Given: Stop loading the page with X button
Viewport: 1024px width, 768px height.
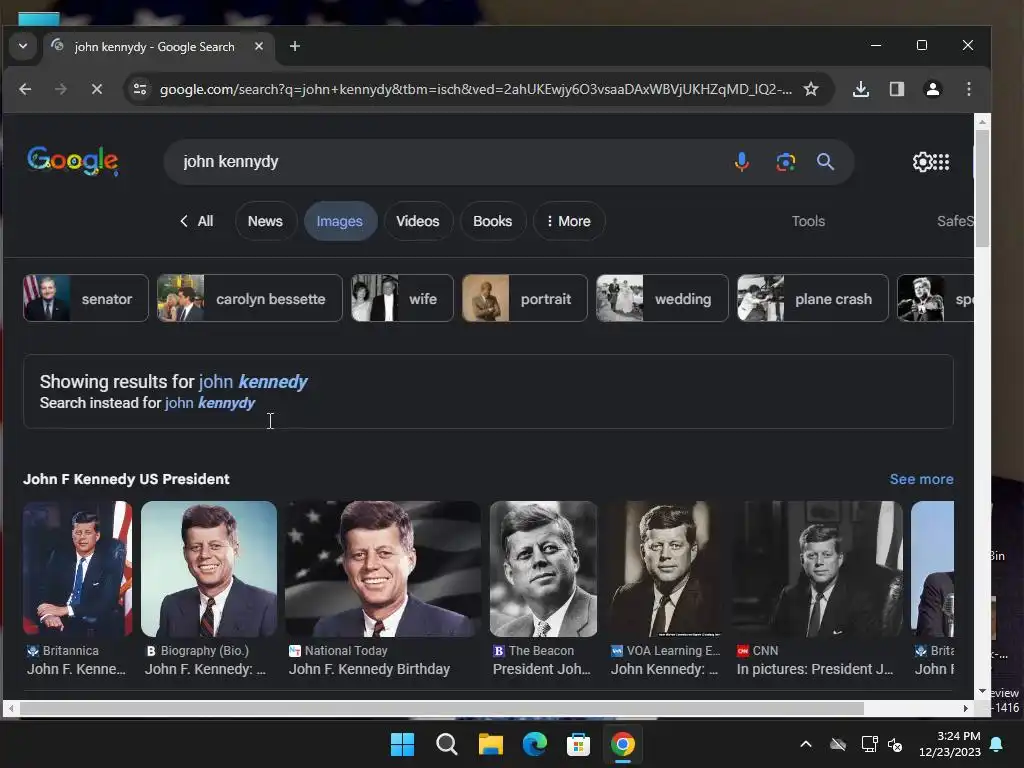Looking at the screenshot, I should pos(97,89).
